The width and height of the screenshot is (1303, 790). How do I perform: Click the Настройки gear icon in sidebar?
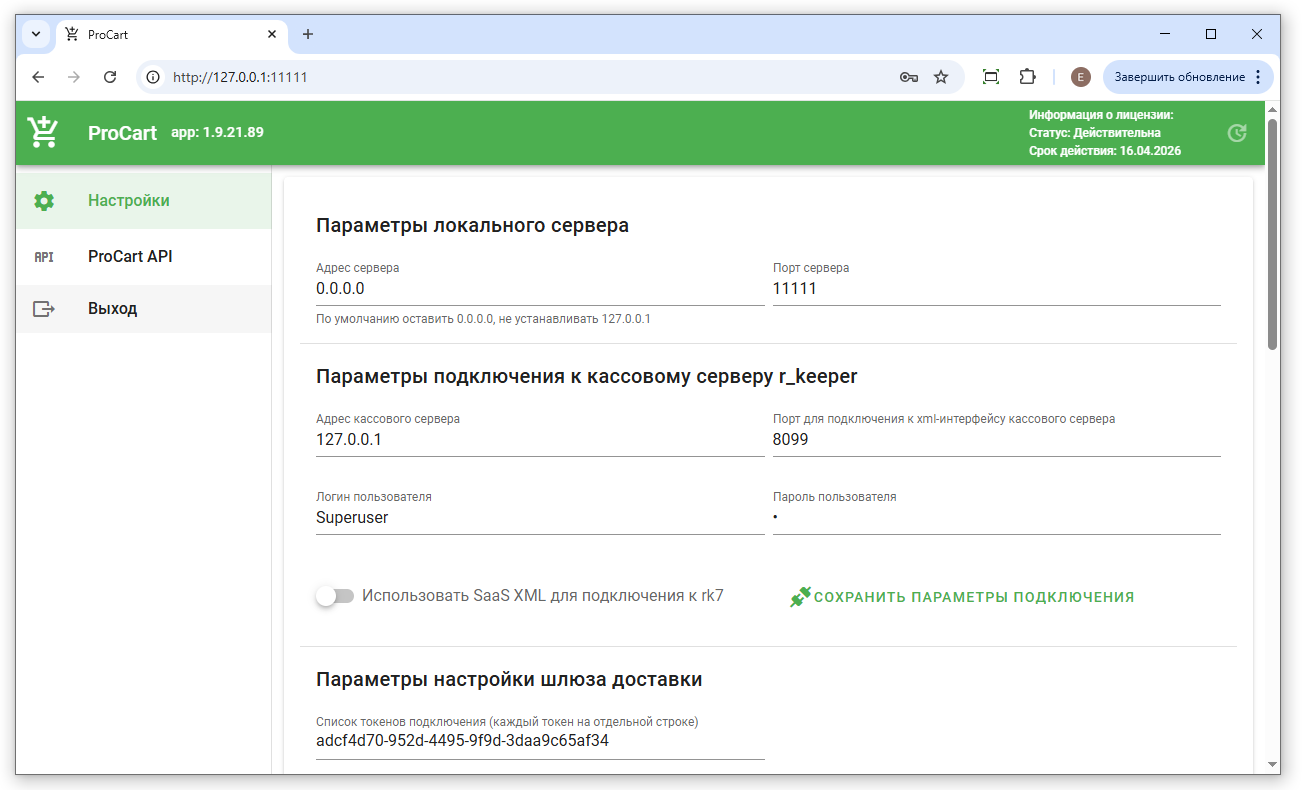point(44,201)
